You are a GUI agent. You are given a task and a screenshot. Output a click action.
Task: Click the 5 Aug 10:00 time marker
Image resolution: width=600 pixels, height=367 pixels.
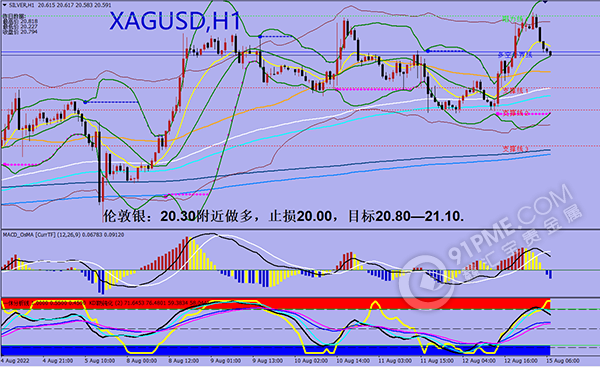pyautogui.click(x=100, y=360)
